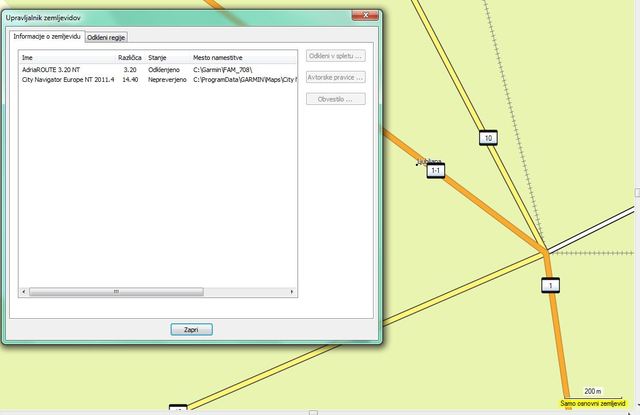Select the AdriaROUTE 3.20 NT row

coord(158,70)
